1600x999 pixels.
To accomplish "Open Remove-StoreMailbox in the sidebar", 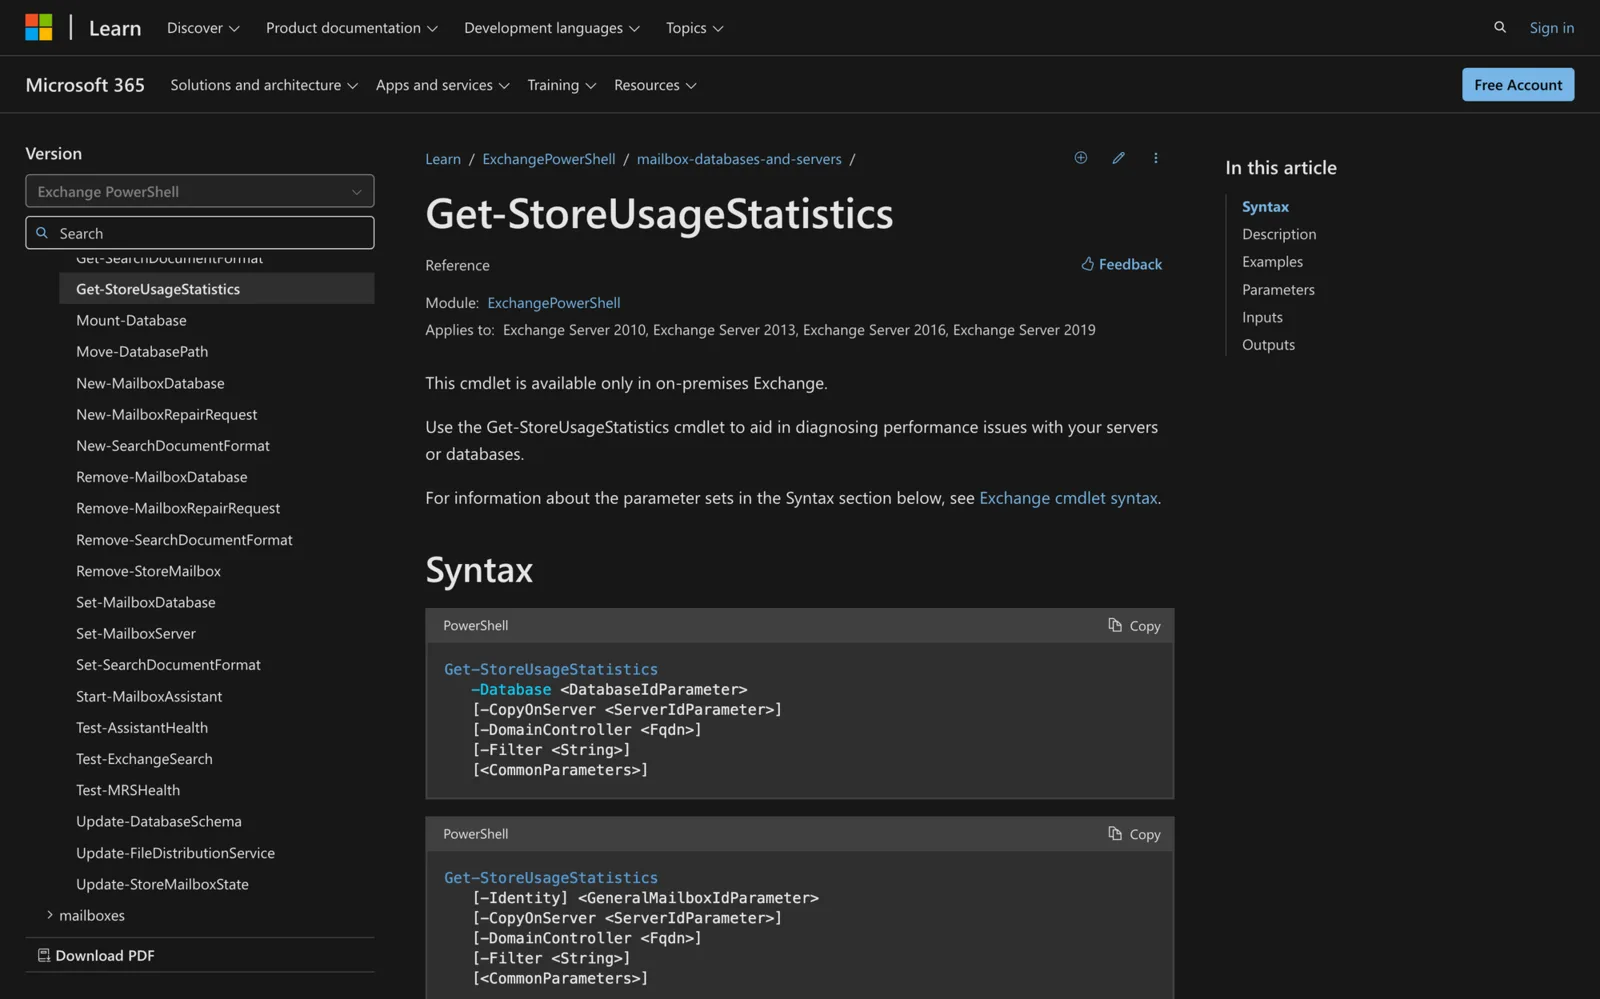I will [148, 571].
